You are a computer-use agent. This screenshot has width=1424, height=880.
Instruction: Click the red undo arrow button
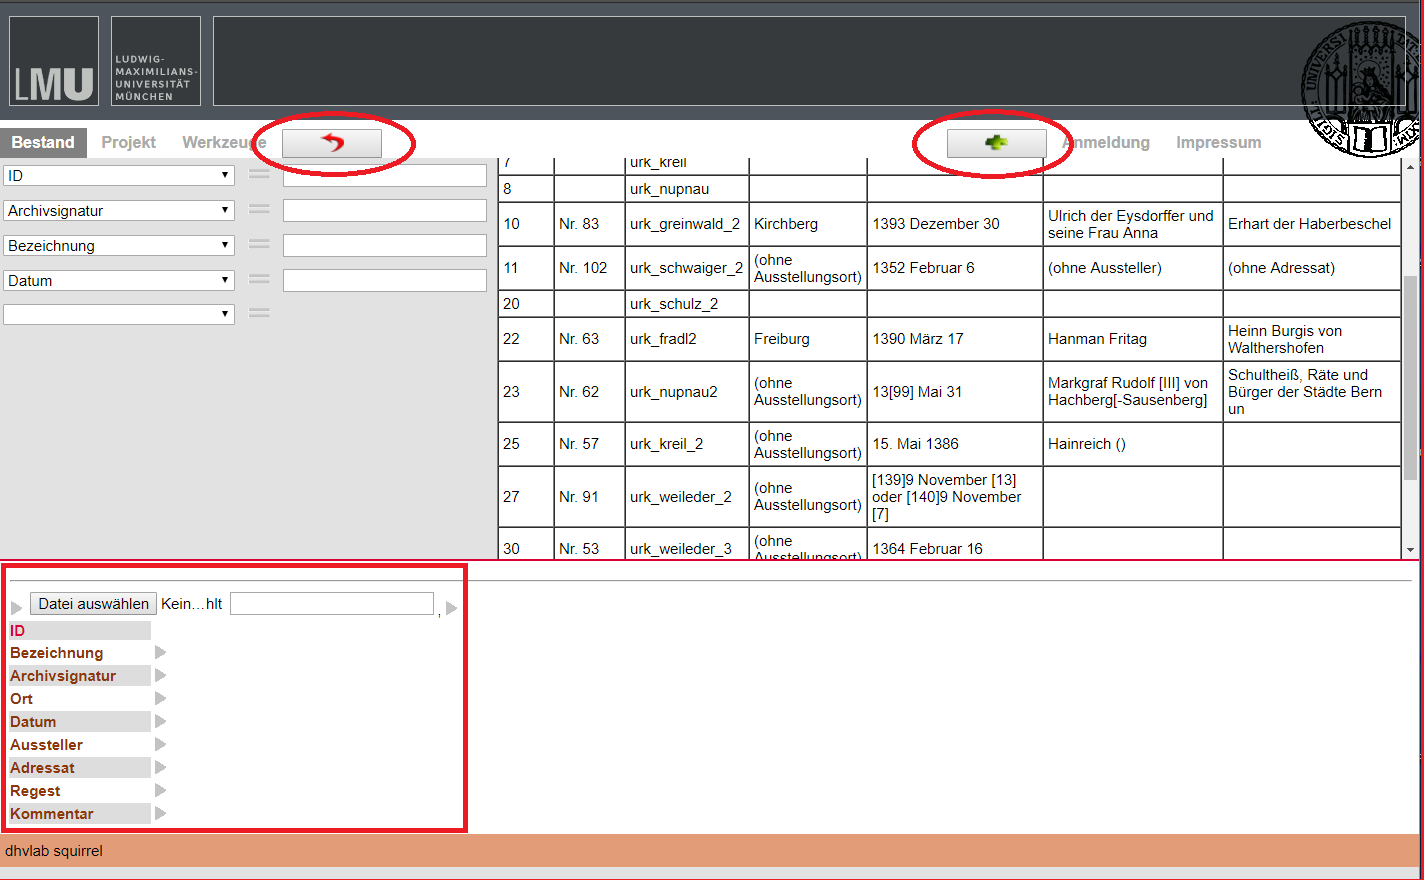click(331, 143)
